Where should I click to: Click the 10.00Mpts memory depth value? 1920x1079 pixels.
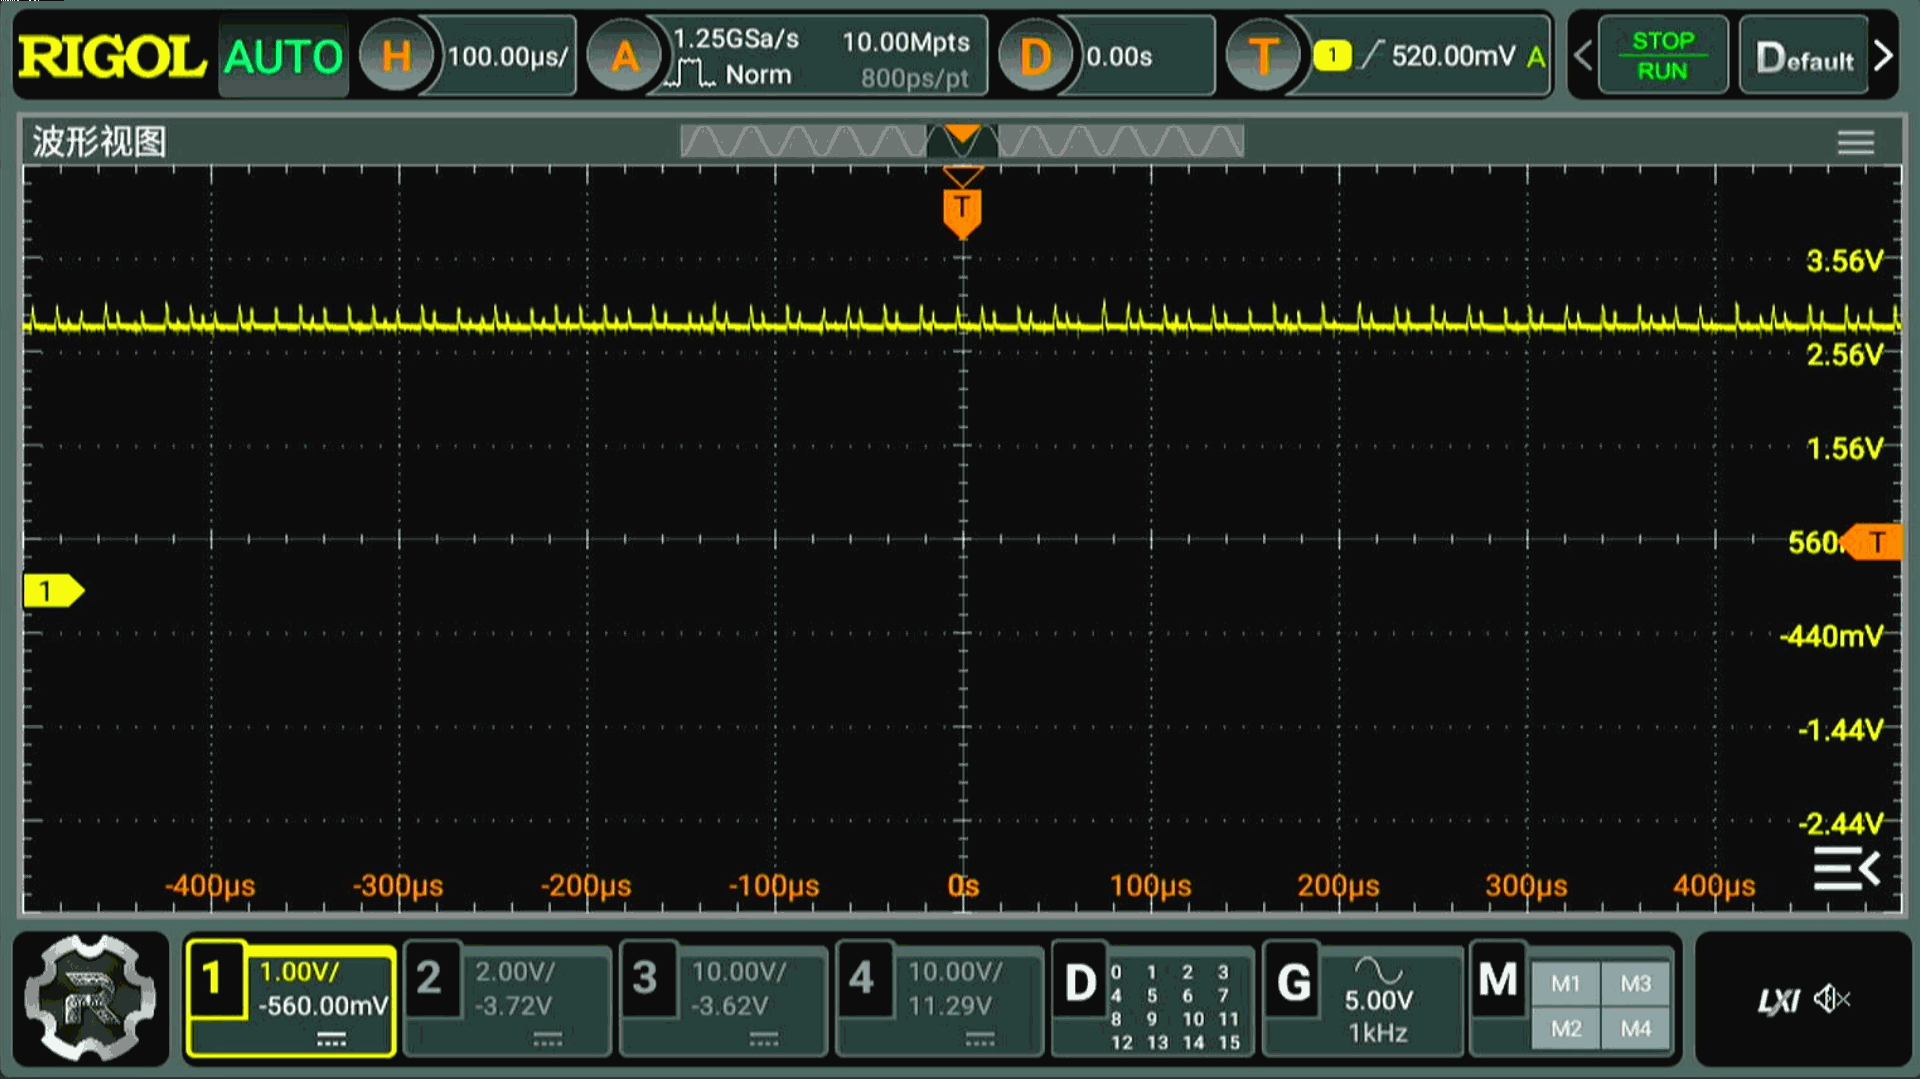(906, 42)
